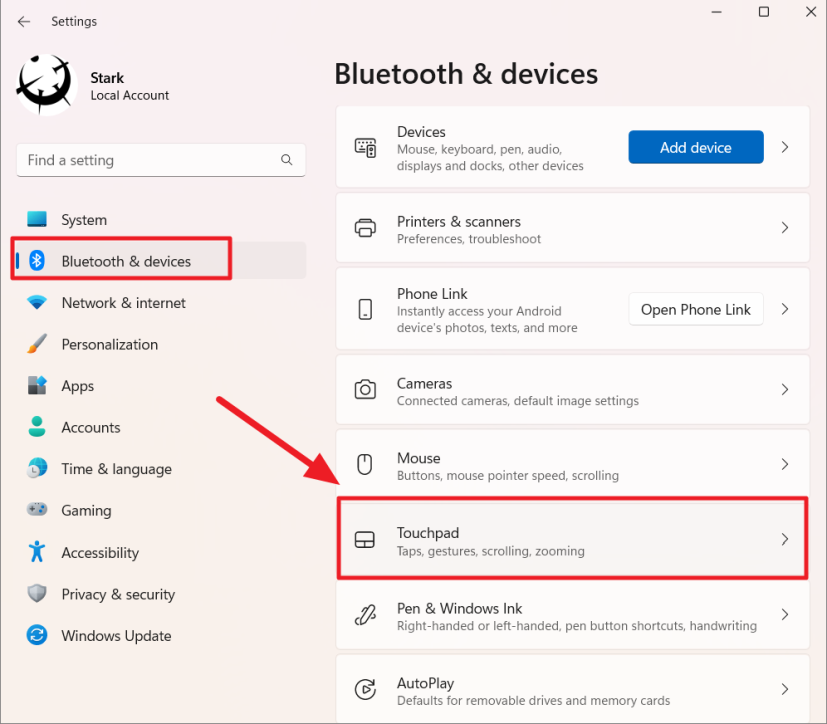Image resolution: width=827 pixels, height=724 pixels.
Task: Expand the Phone Link row chevron
Action: coord(785,309)
